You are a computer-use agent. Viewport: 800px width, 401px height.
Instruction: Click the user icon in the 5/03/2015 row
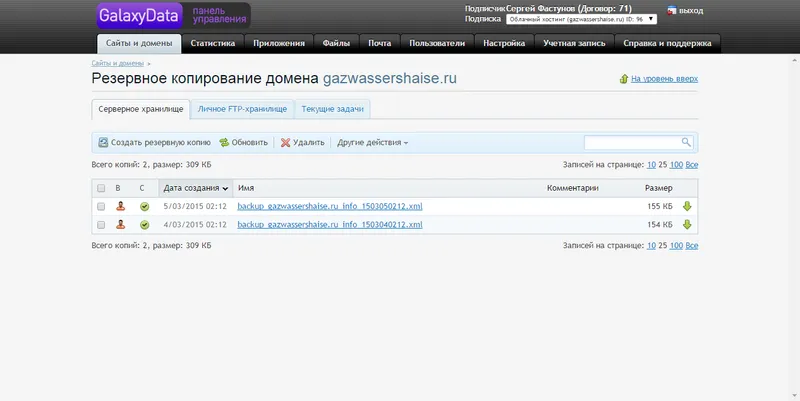point(120,206)
